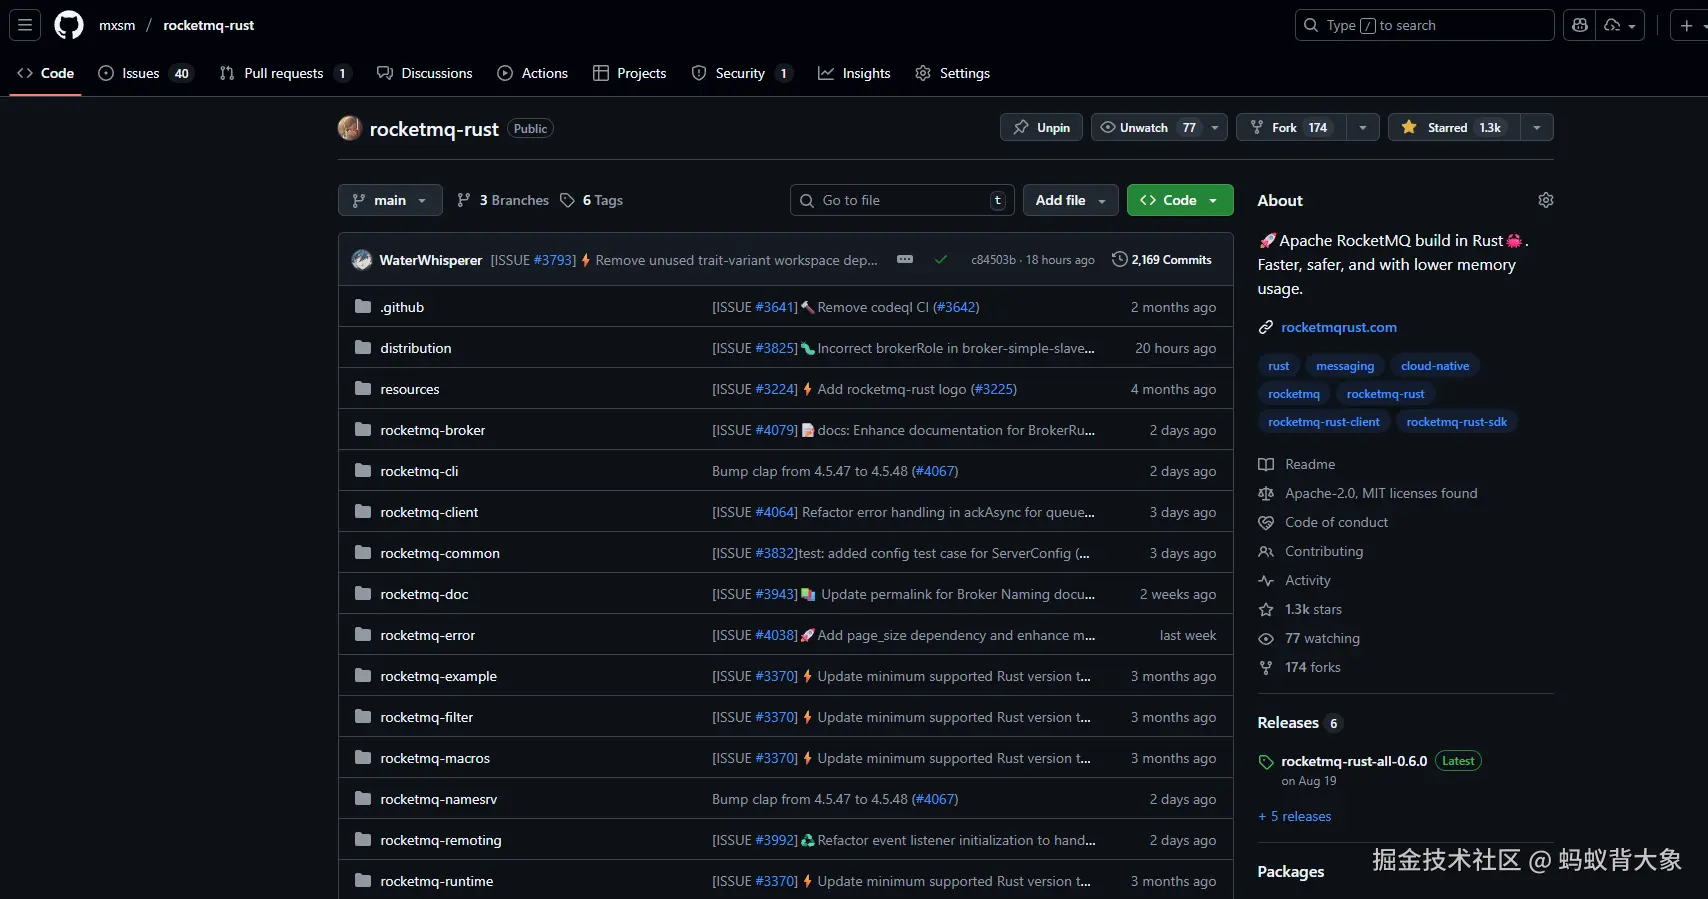
Task: Click the GitHub logo home icon
Action: 69,25
